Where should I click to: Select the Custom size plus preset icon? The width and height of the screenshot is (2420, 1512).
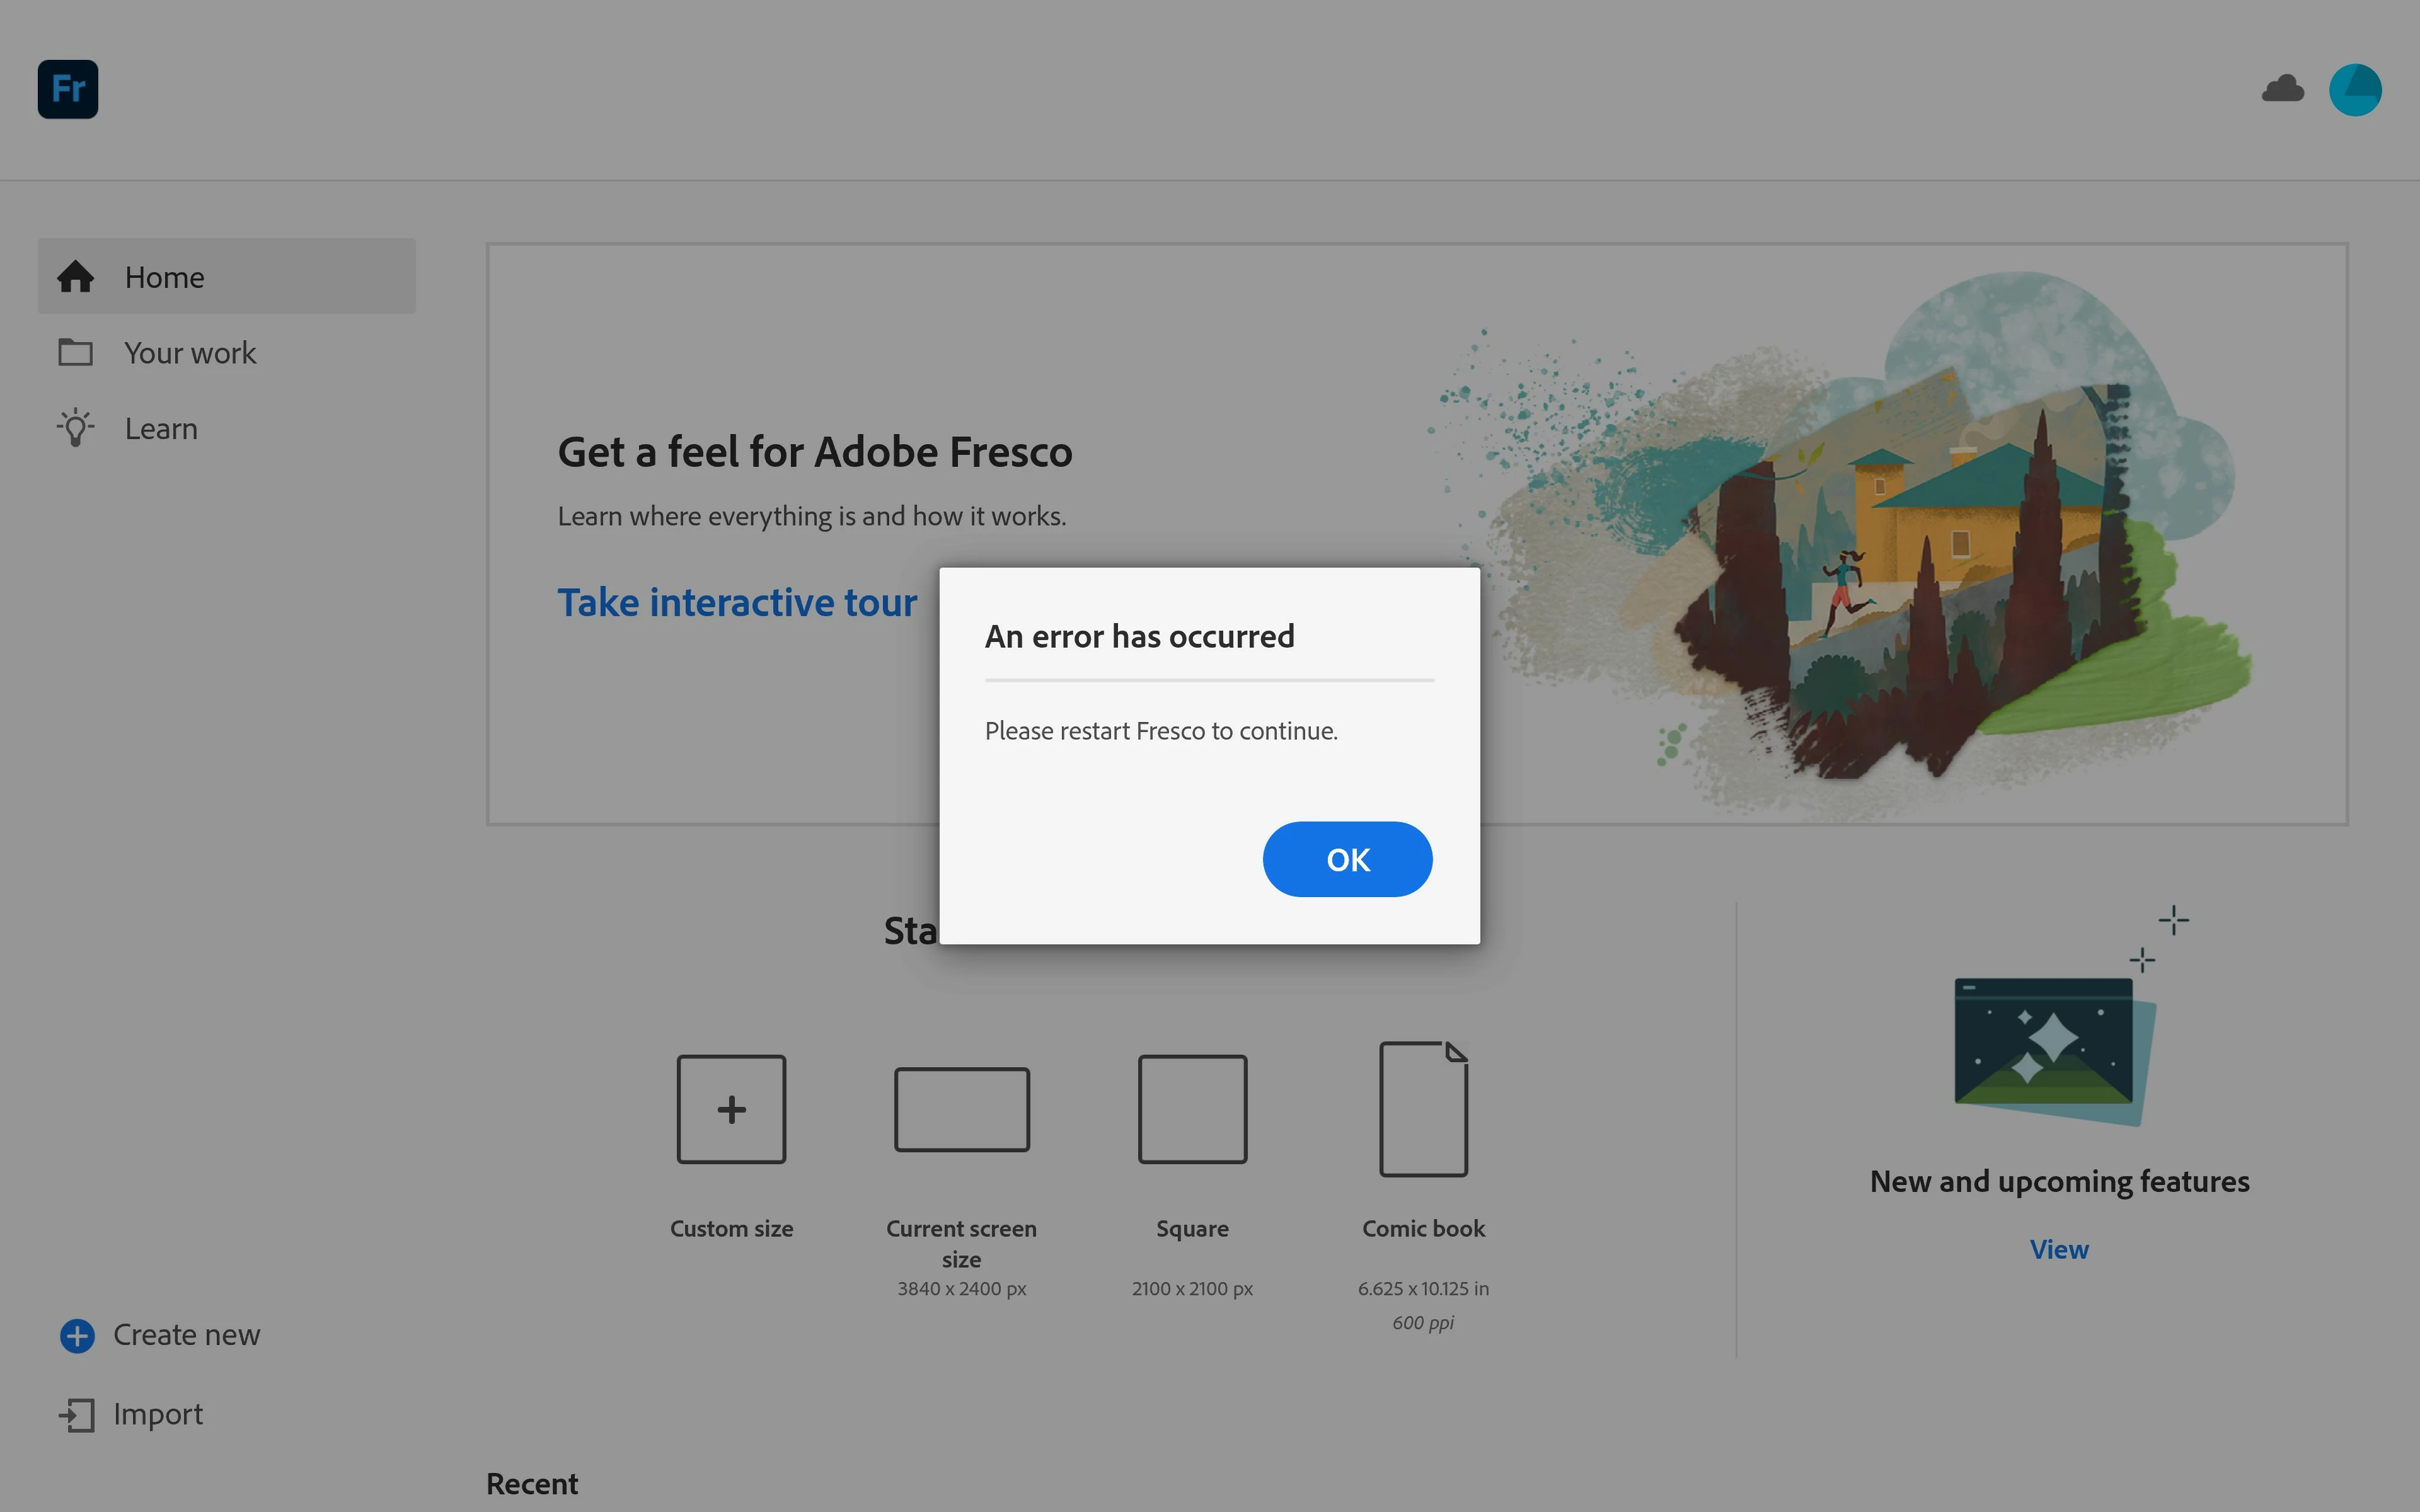coord(731,1109)
